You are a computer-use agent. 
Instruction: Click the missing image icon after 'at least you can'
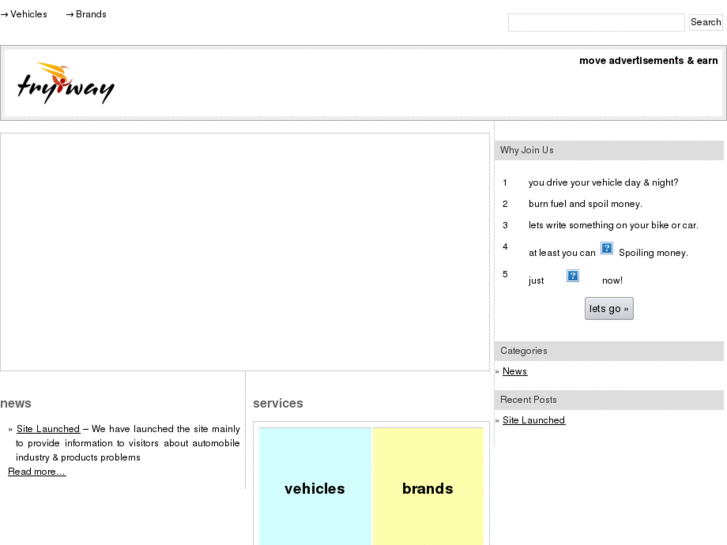[x=606, y=248]
